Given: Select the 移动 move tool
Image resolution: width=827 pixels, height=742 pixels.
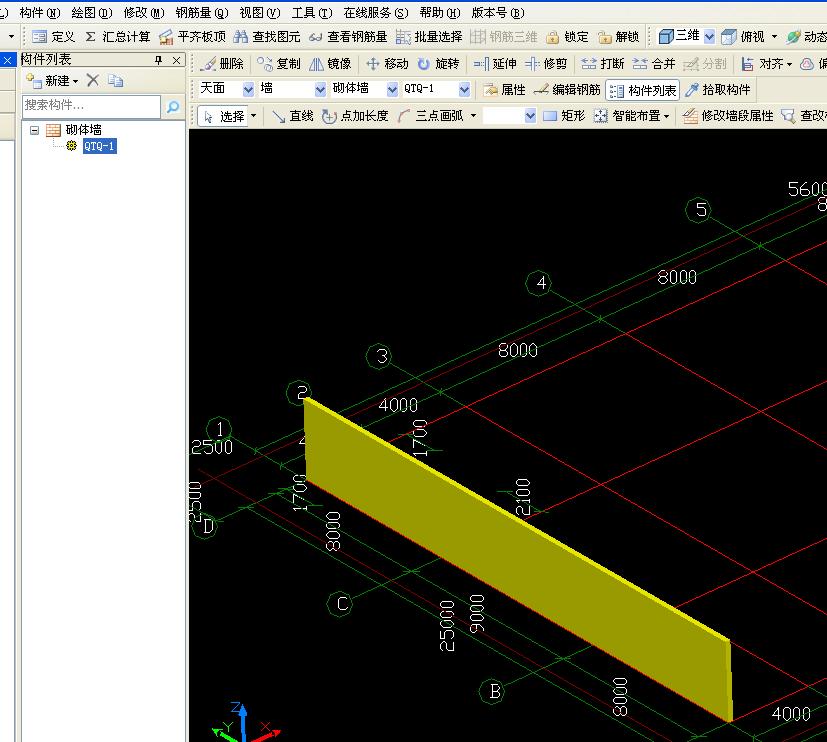Looking at the screenshot, I should click(387, 64).
